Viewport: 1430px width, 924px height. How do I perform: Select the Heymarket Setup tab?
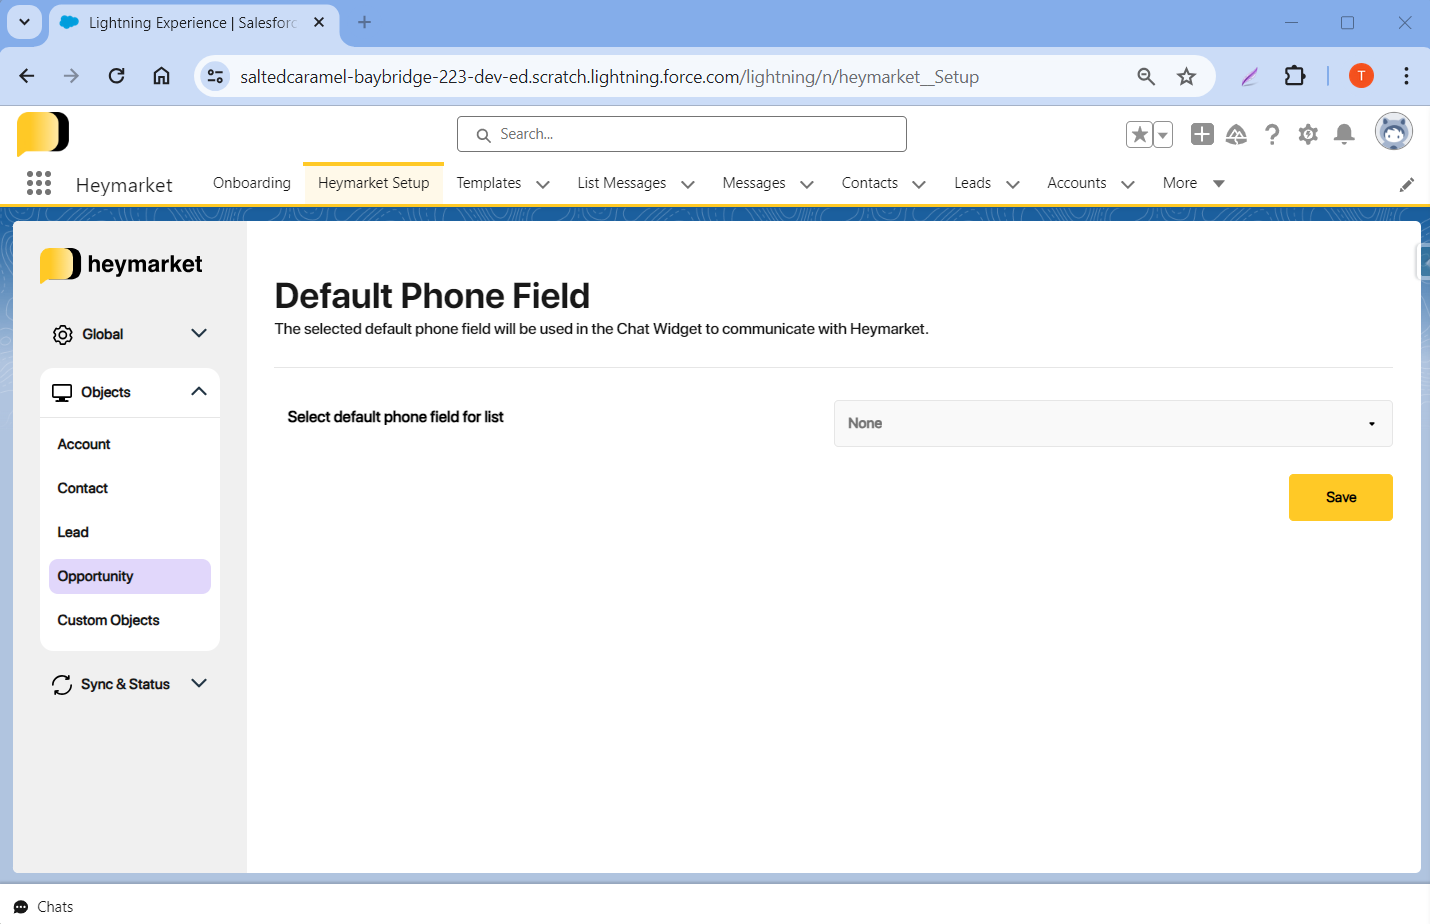tap(374, 183)
